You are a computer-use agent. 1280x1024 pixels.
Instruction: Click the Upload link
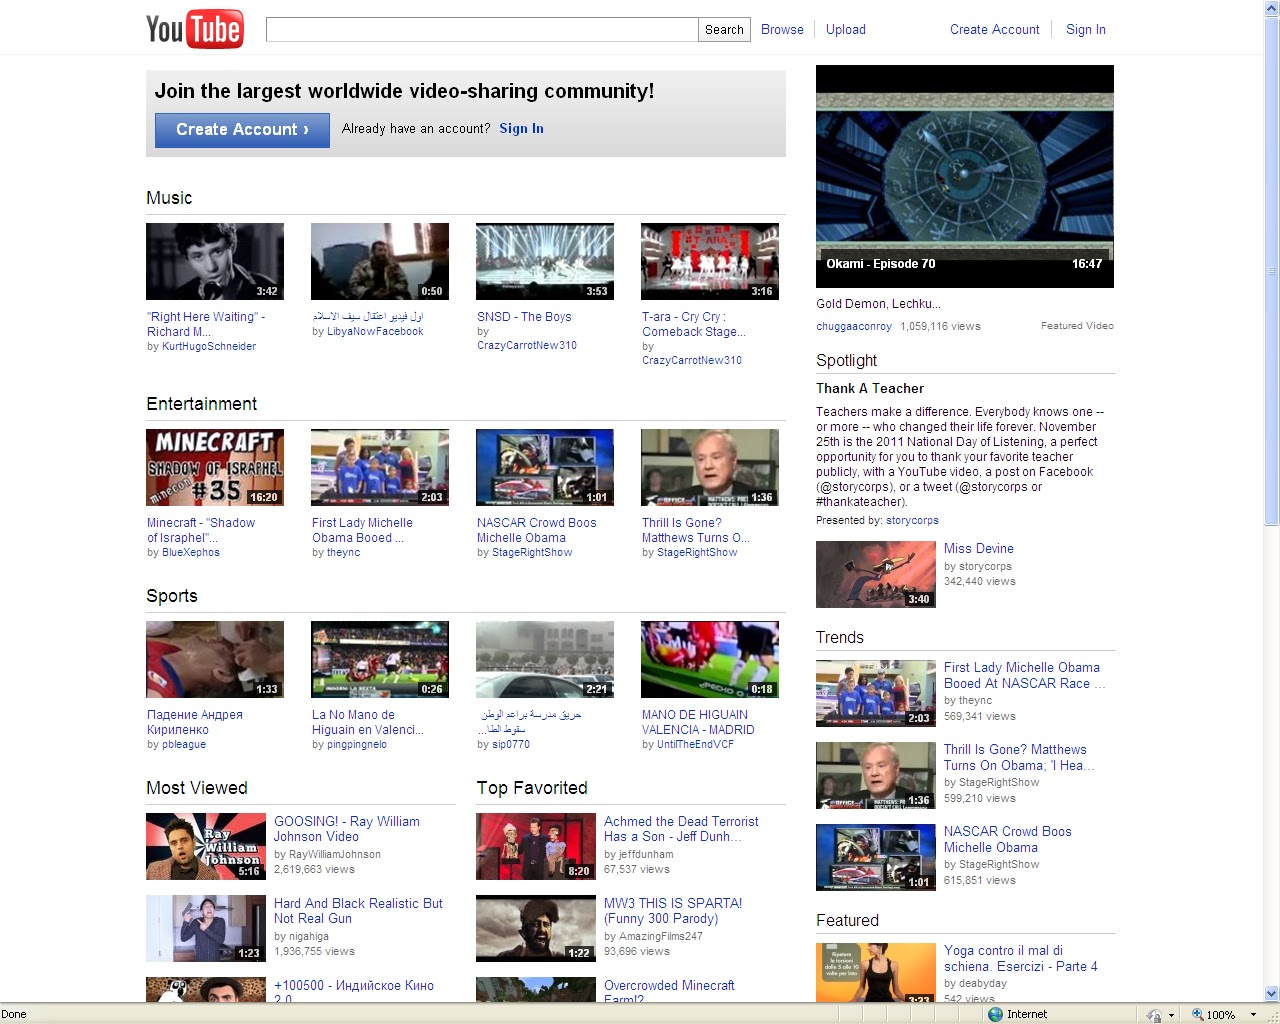pyautogui.click(x=845, y=29)
